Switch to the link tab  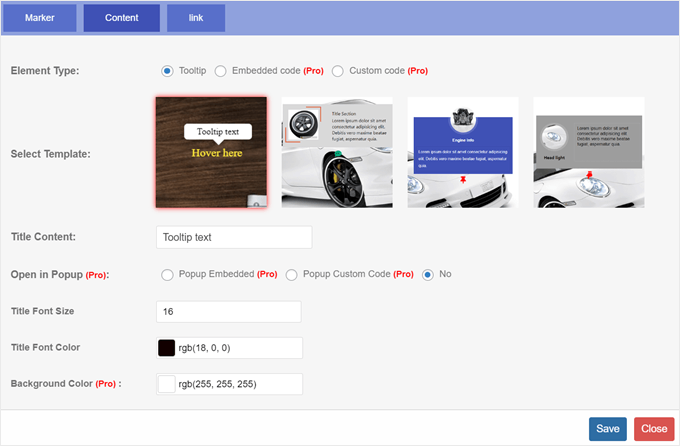[196, 18]
